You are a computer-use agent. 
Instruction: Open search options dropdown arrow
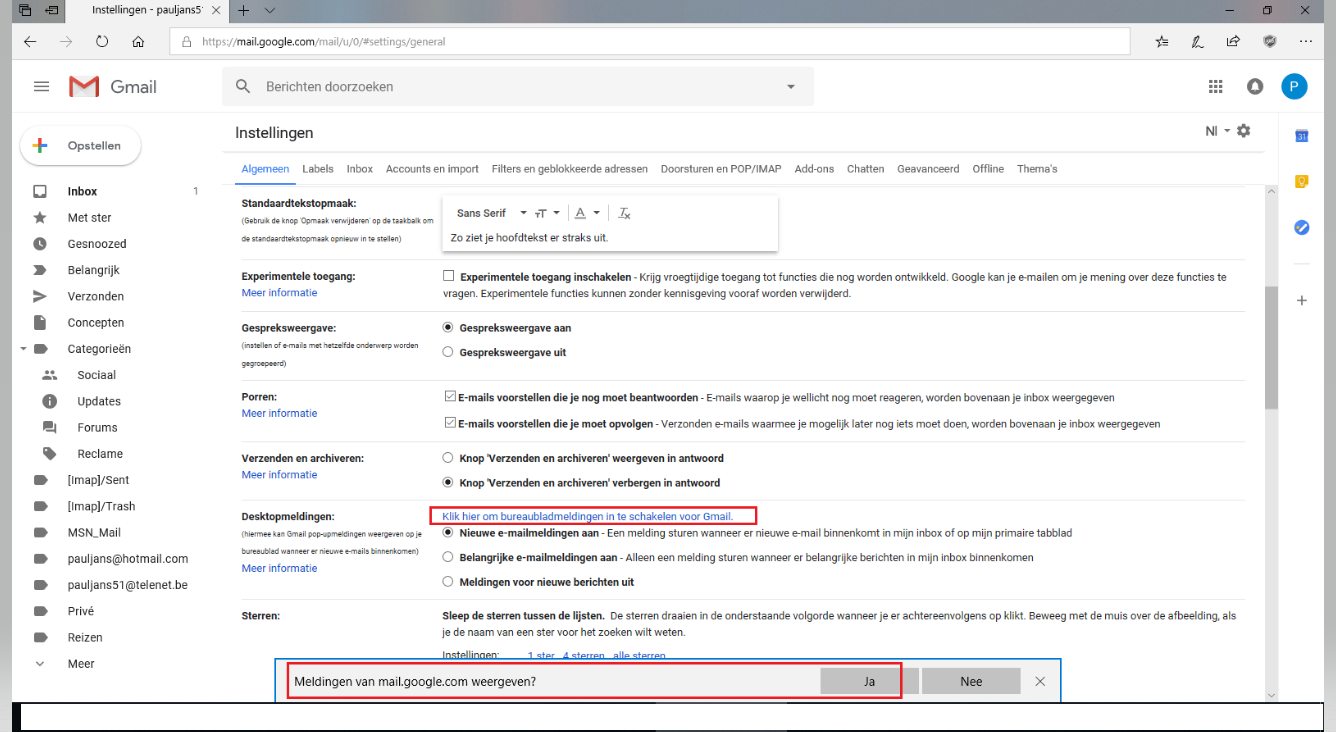pyautogui.click(x=791, y=87)
